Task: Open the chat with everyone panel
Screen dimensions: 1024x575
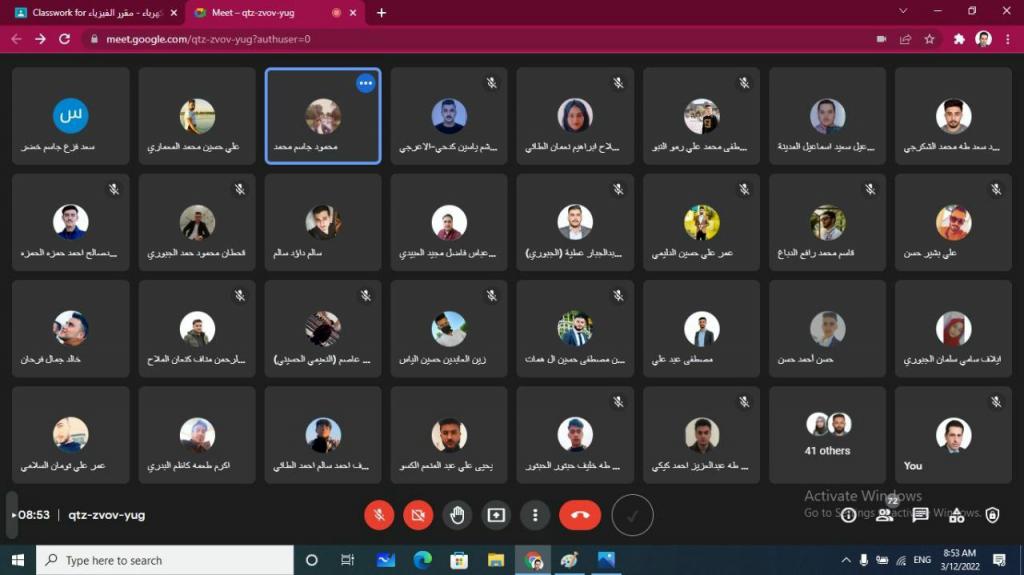Action: (920, 515)
